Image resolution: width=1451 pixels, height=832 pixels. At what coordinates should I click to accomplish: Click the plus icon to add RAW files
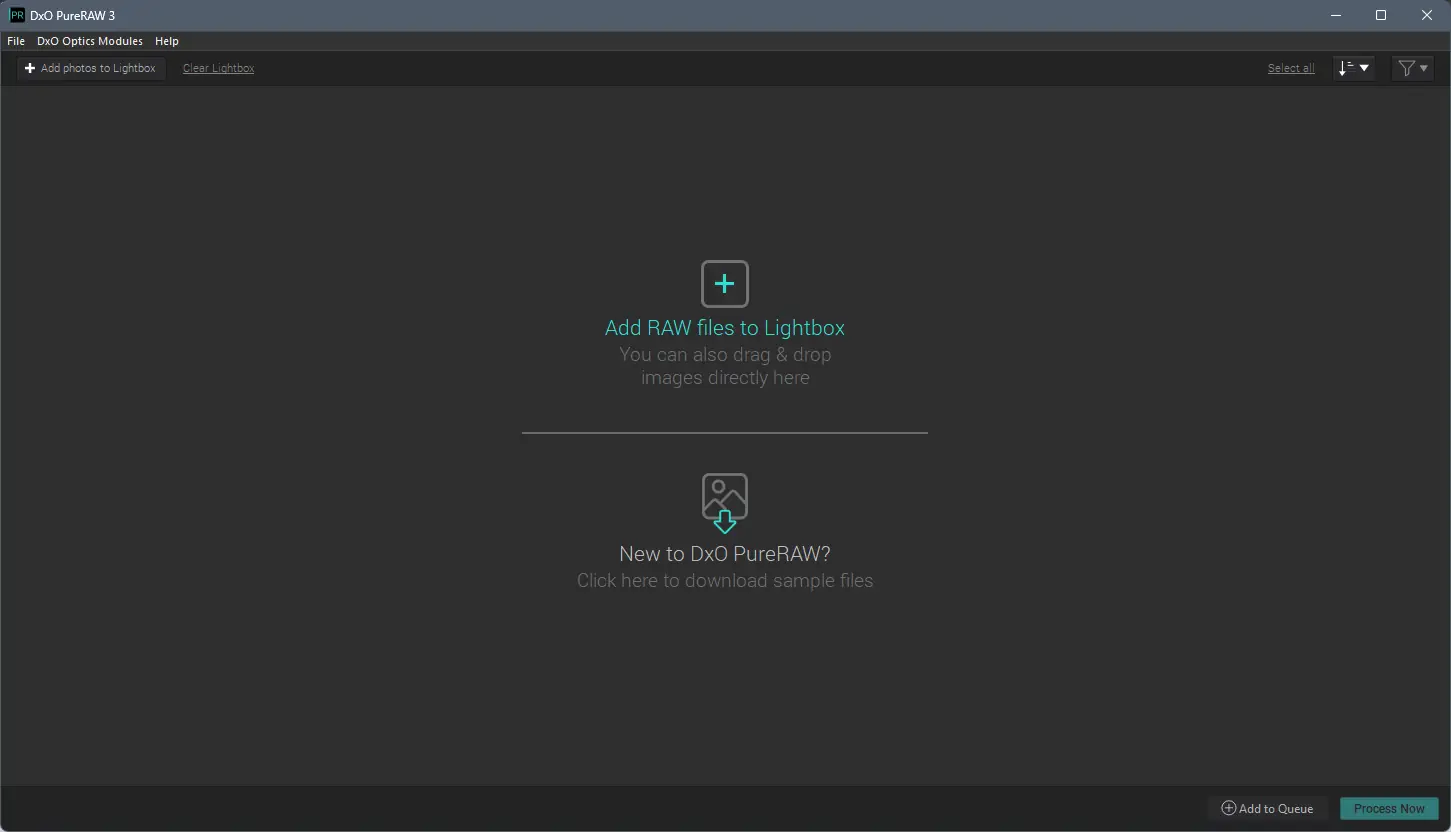(x=725, y=284)
